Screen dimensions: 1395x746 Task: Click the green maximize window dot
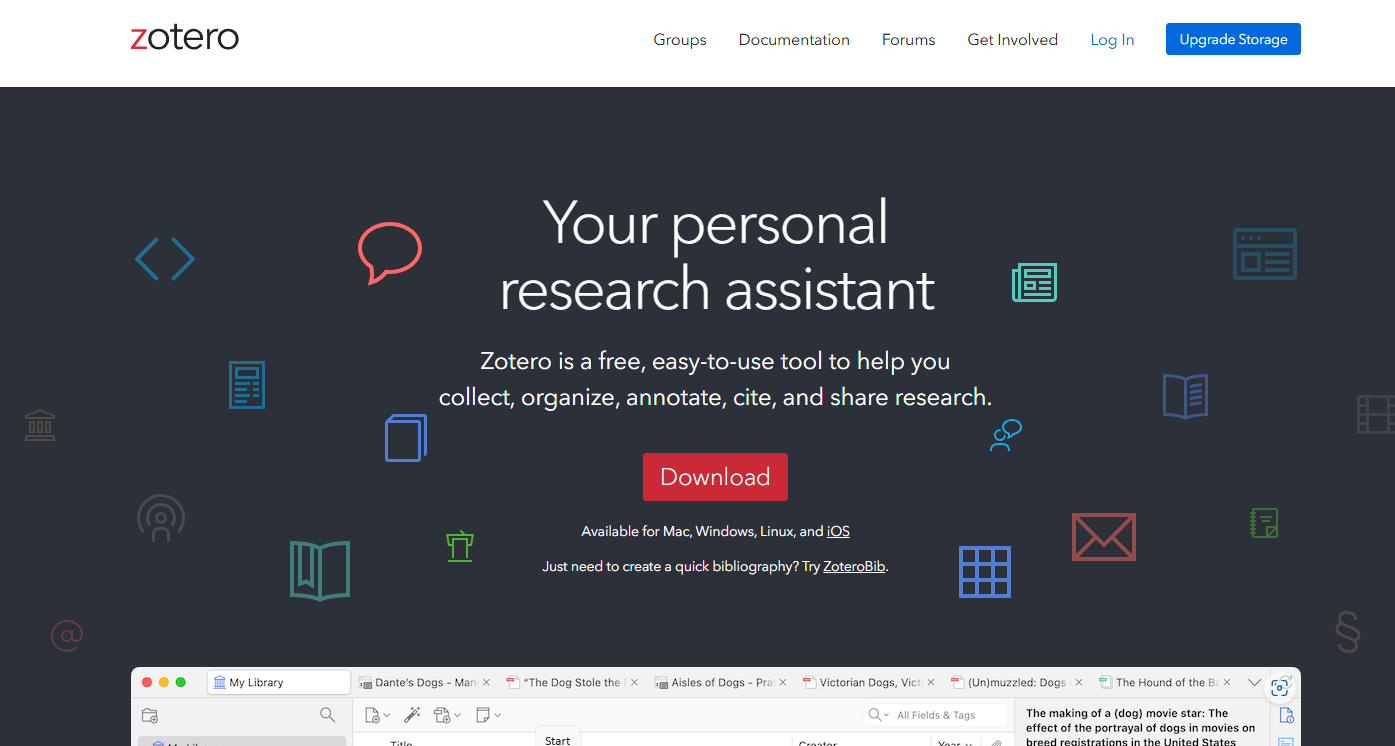pyautogui.click(x=181, y=682)
